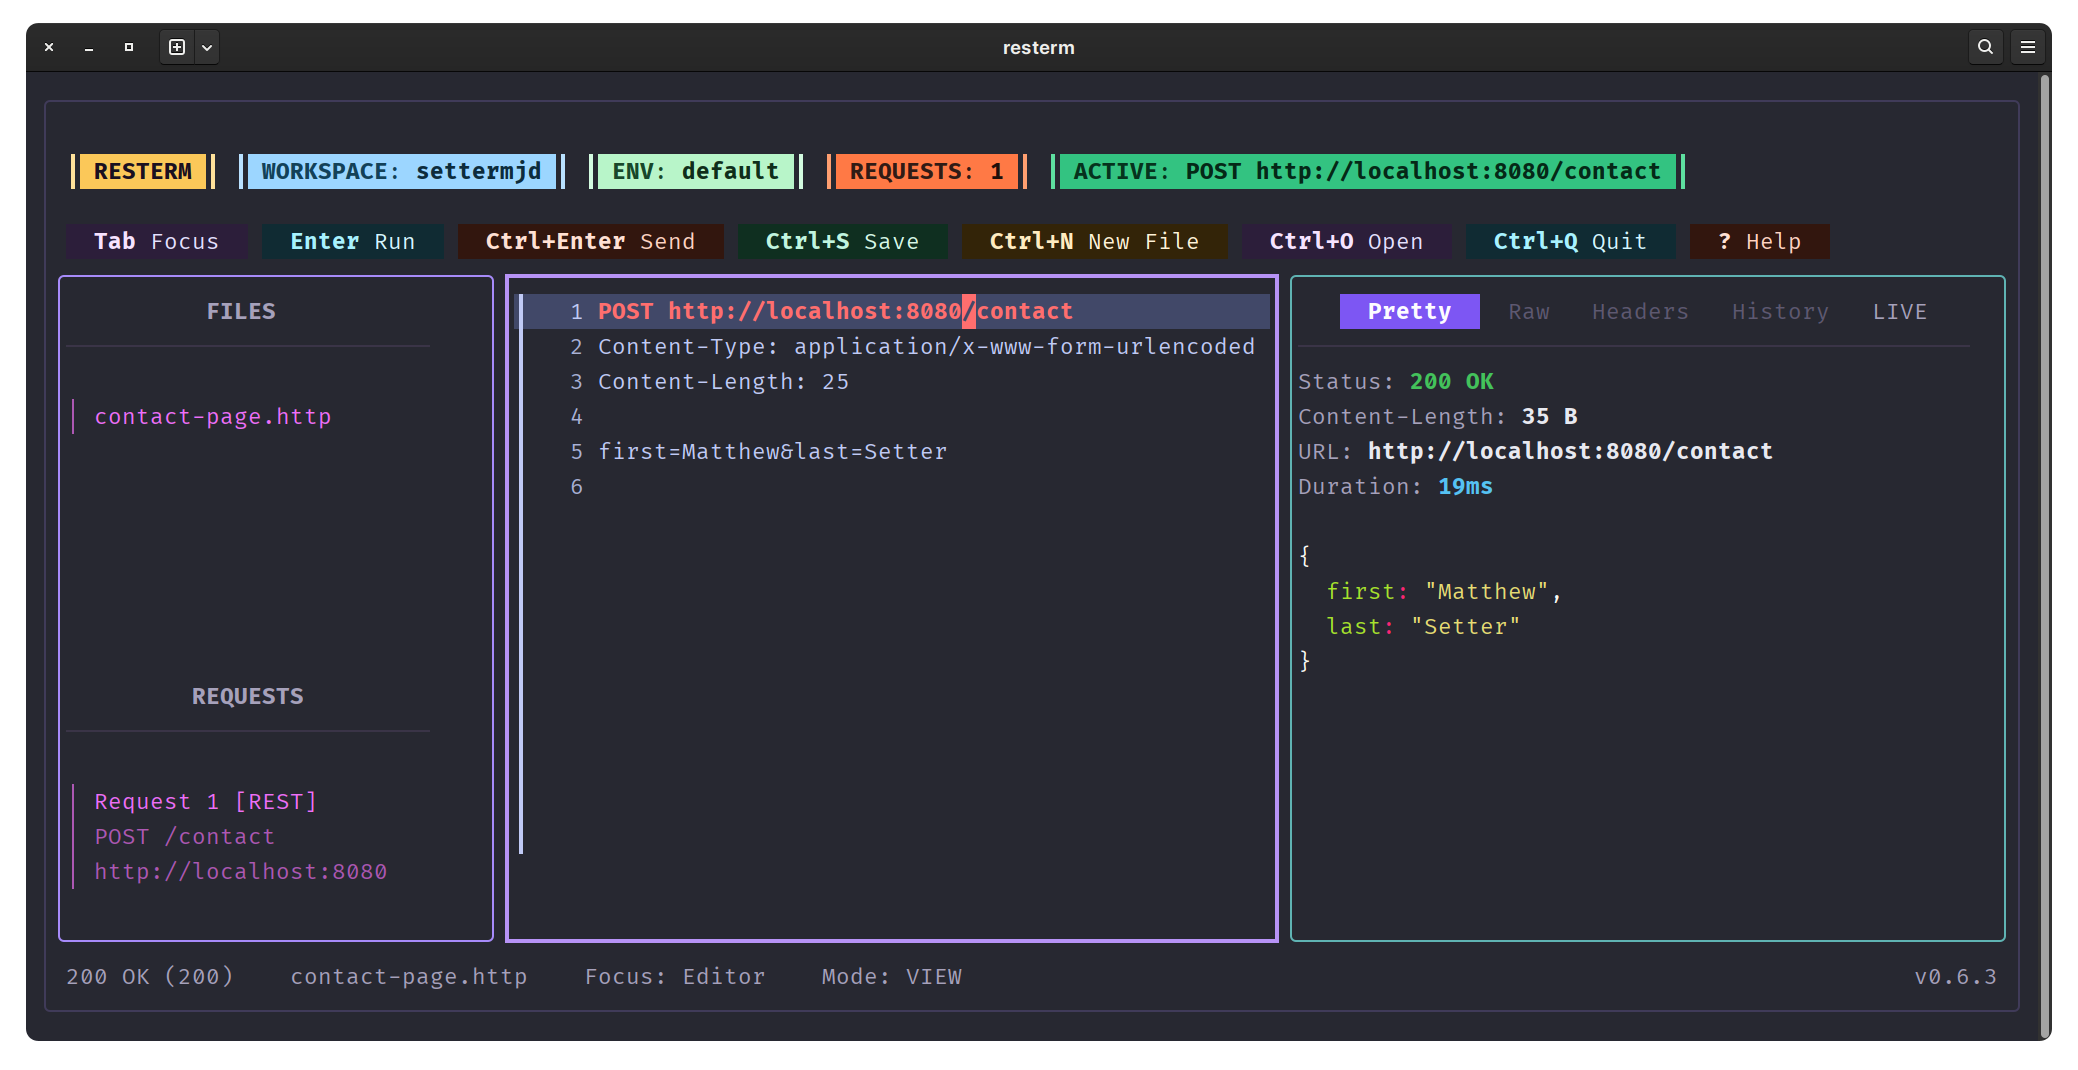Viewport: 2078px width, 1070px height.
Task: Open the tab options dropdown arrow
Action: coord(207,47)
